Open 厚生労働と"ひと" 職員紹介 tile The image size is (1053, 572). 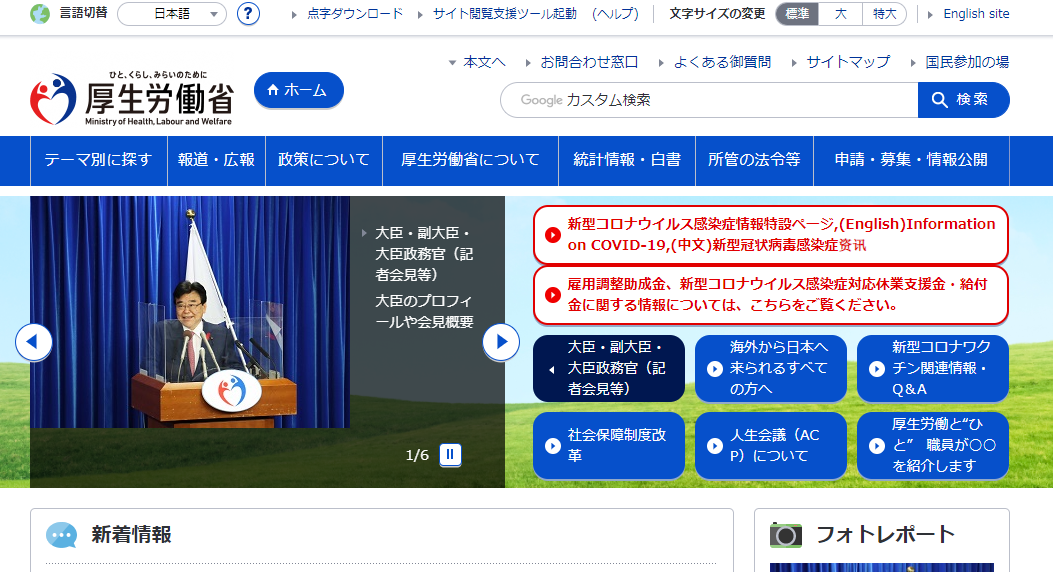click(x=933, y=445)
